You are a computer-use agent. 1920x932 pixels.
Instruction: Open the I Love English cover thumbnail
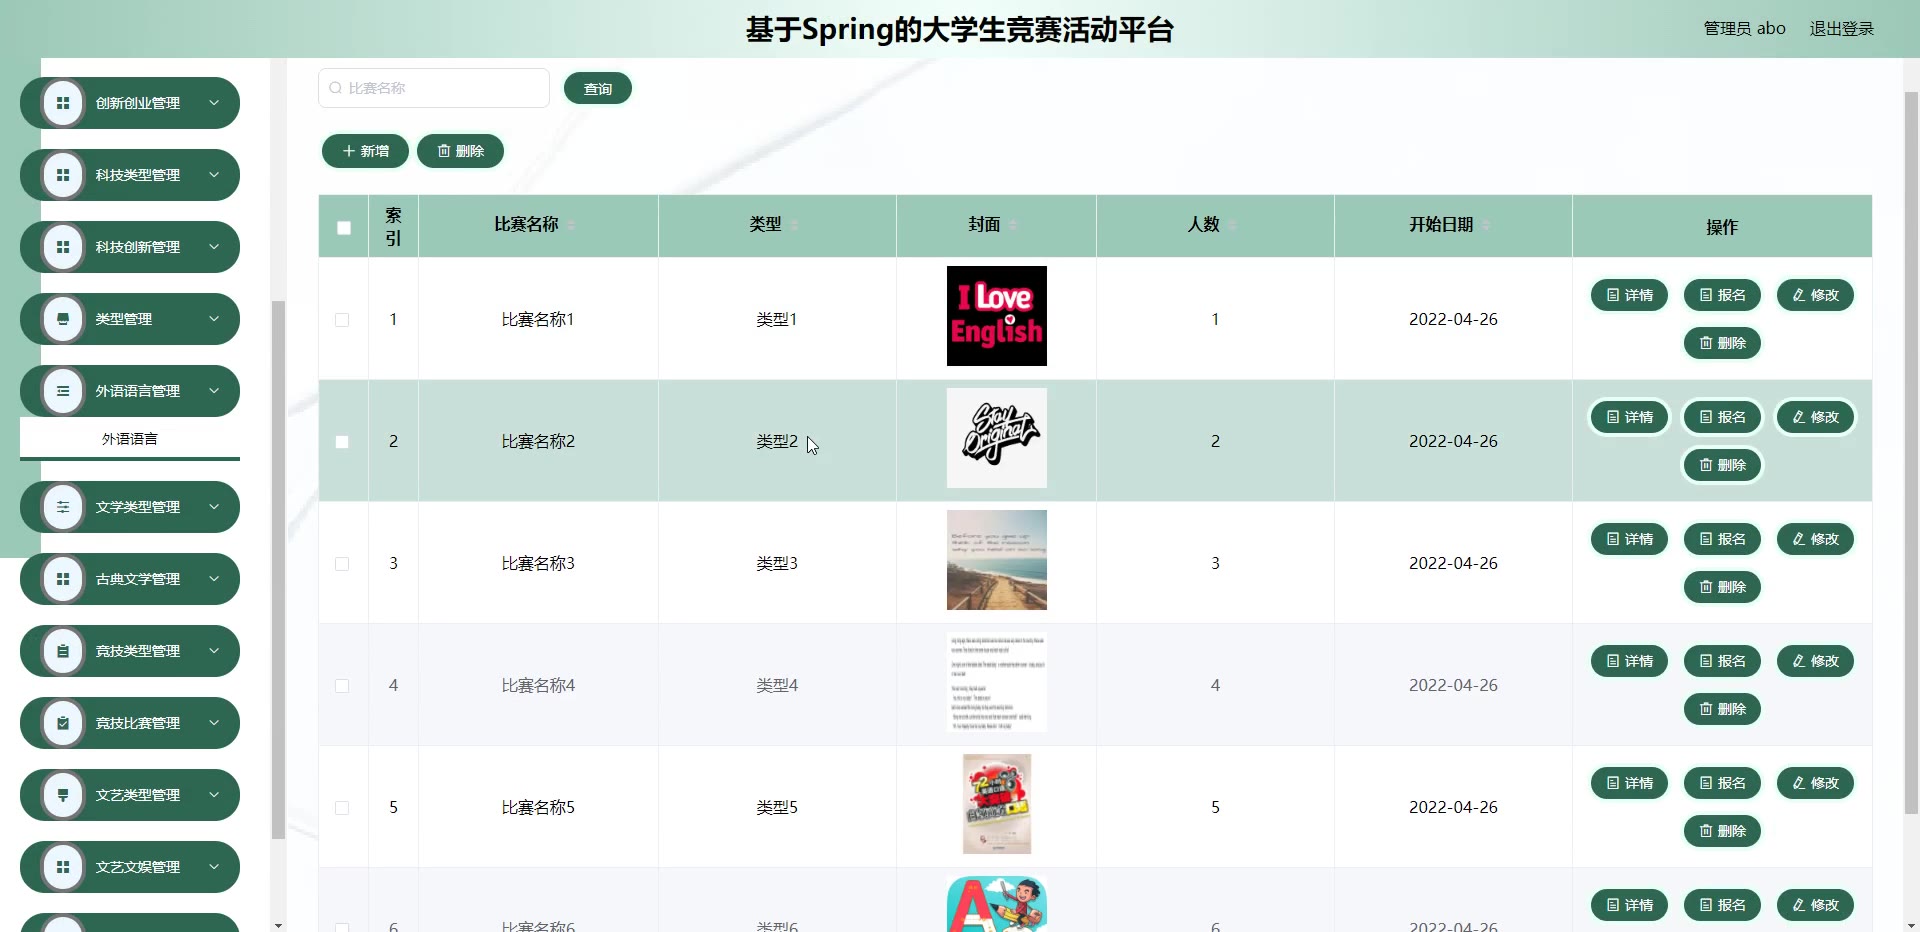tap(997, 316)
